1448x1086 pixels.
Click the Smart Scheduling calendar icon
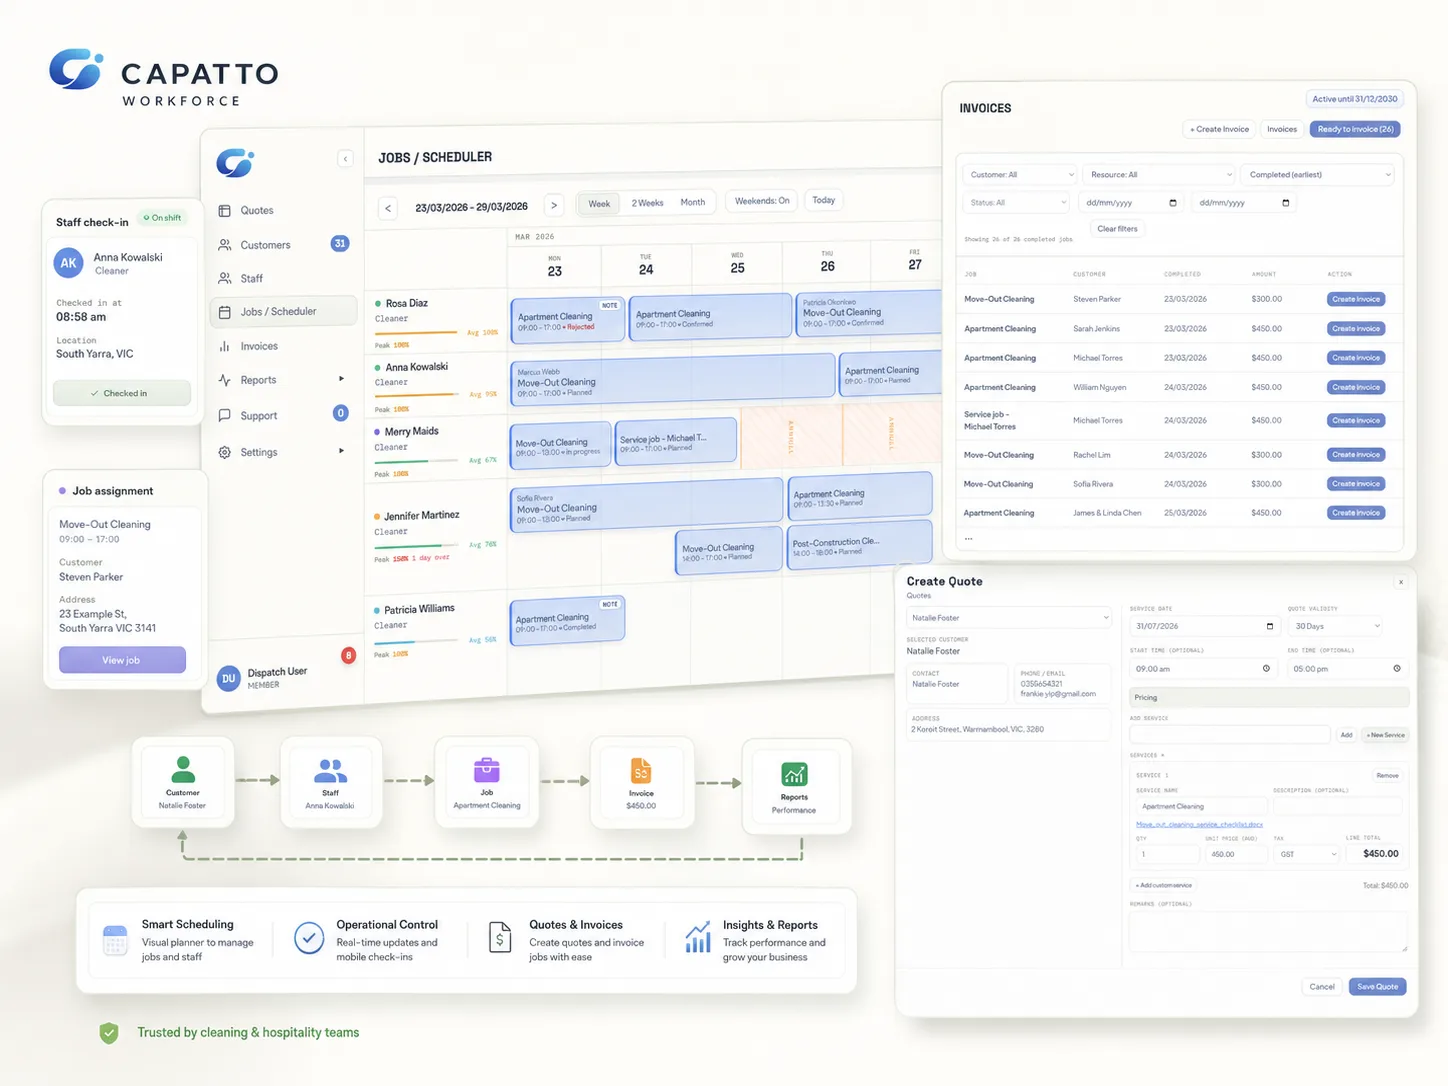[115, 940]
